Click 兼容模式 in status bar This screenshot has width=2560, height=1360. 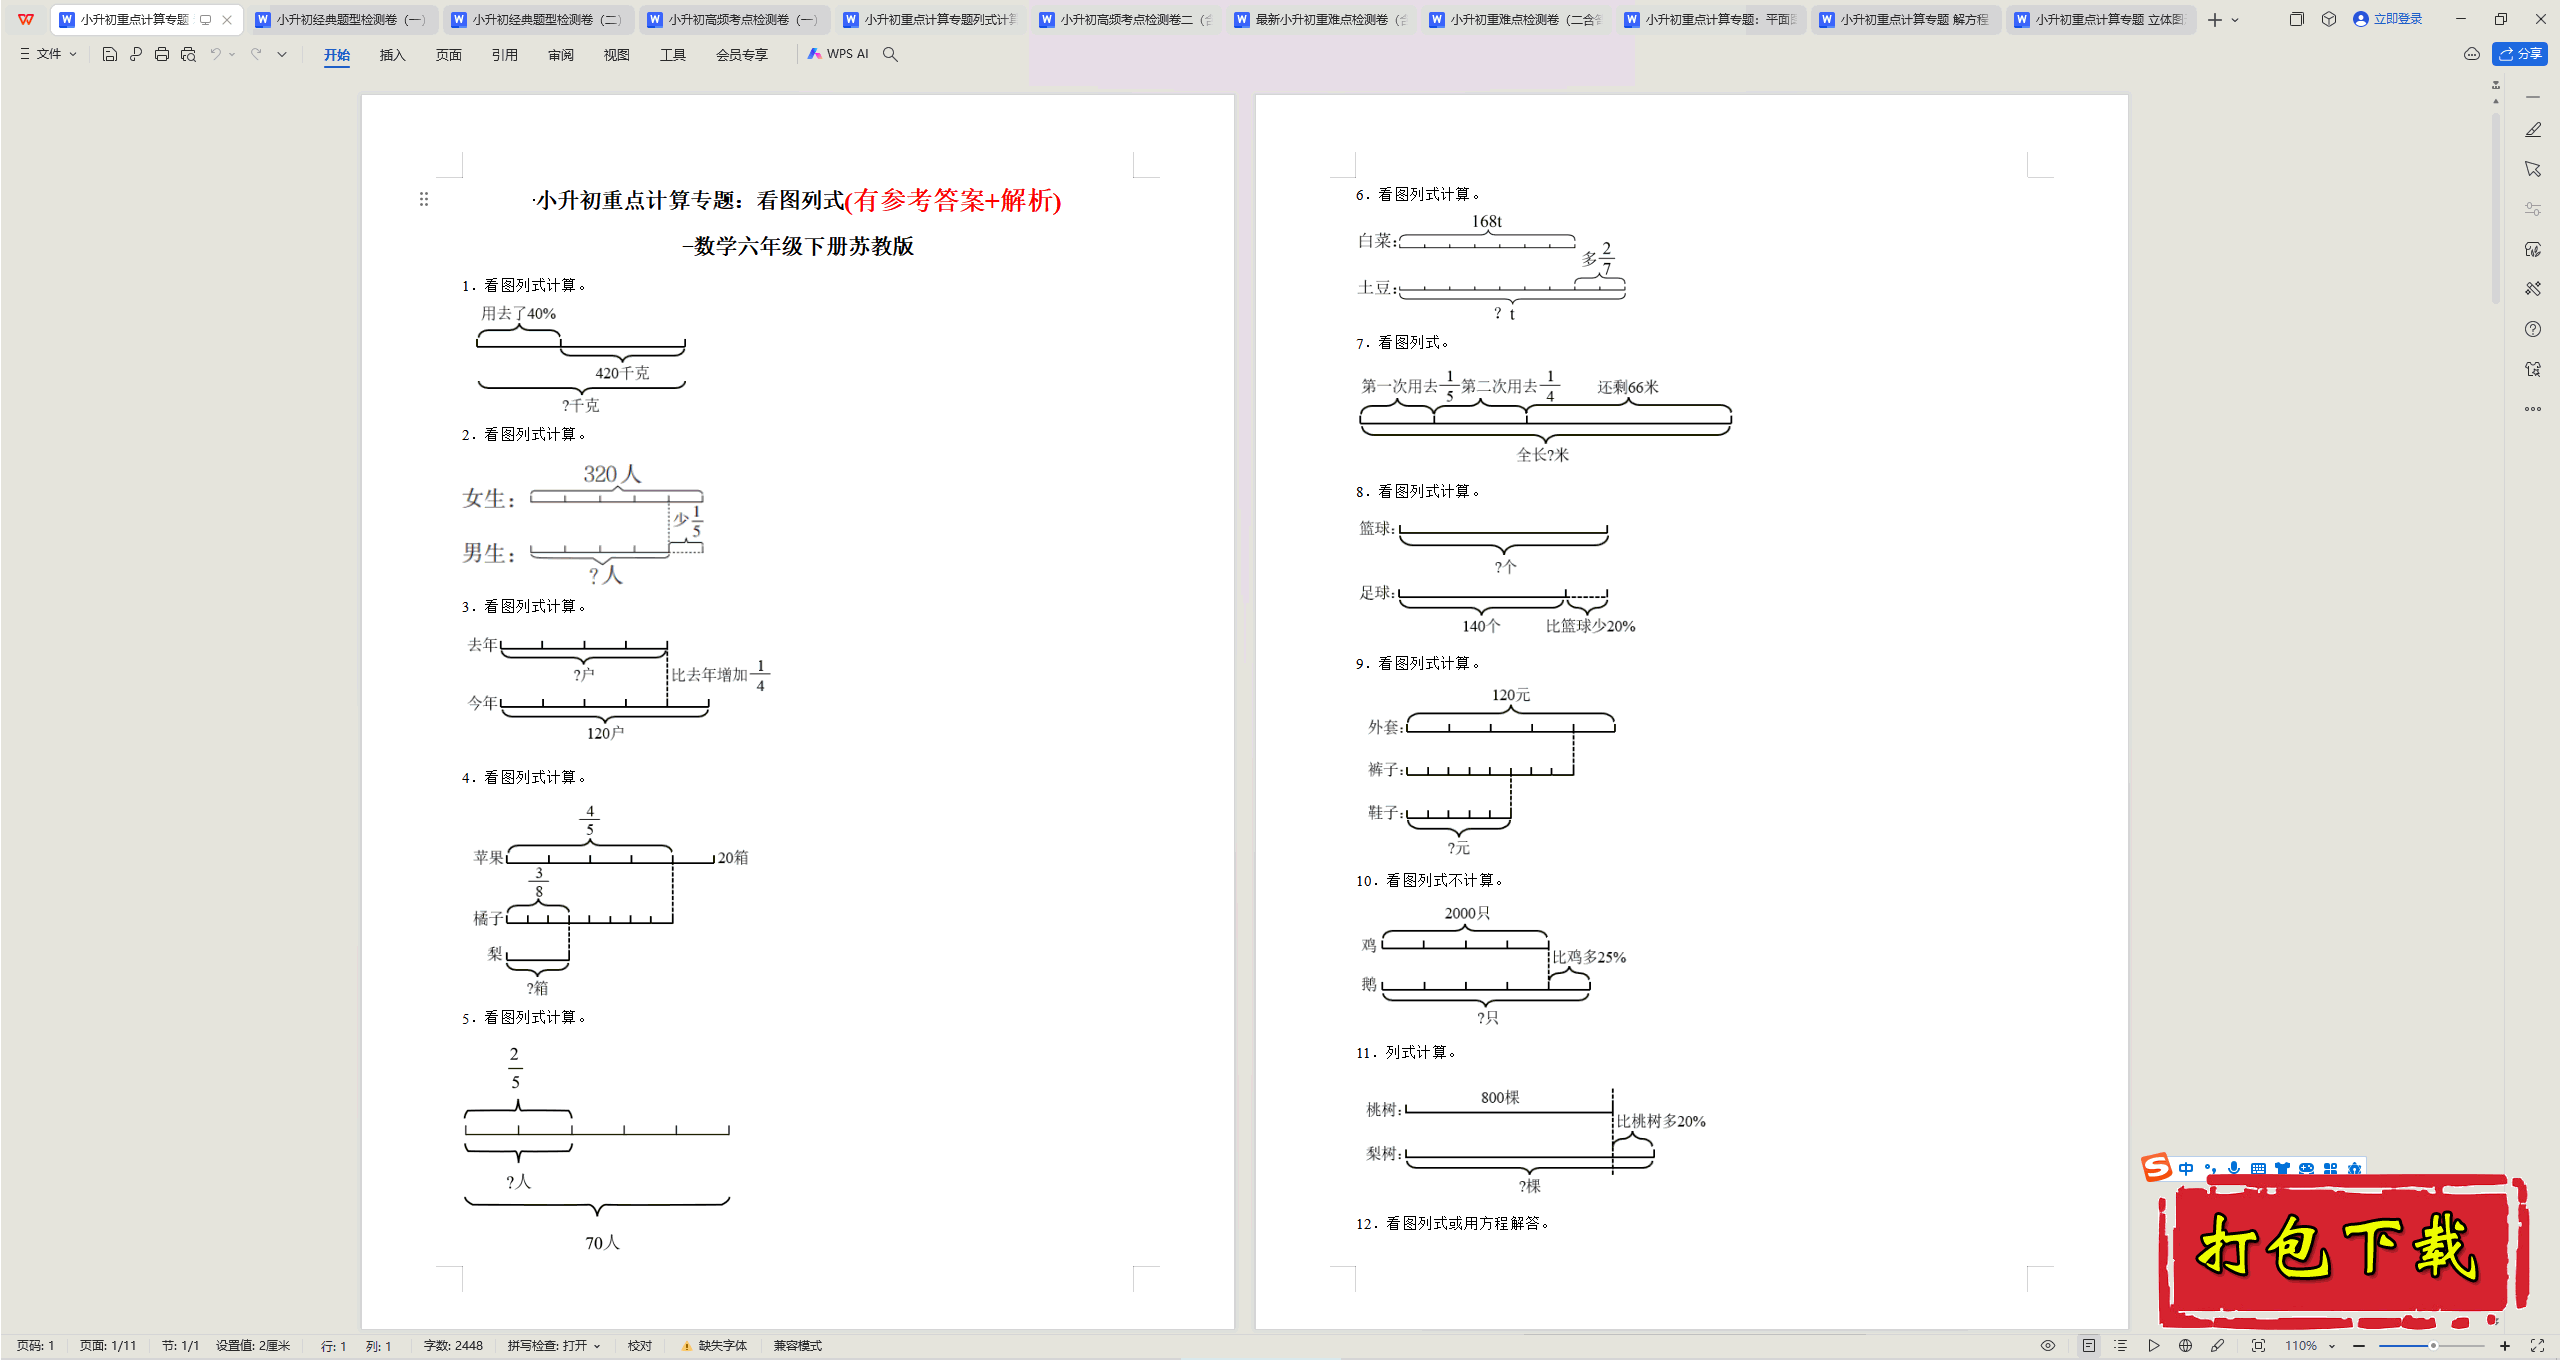click(x=798, y=1346)
